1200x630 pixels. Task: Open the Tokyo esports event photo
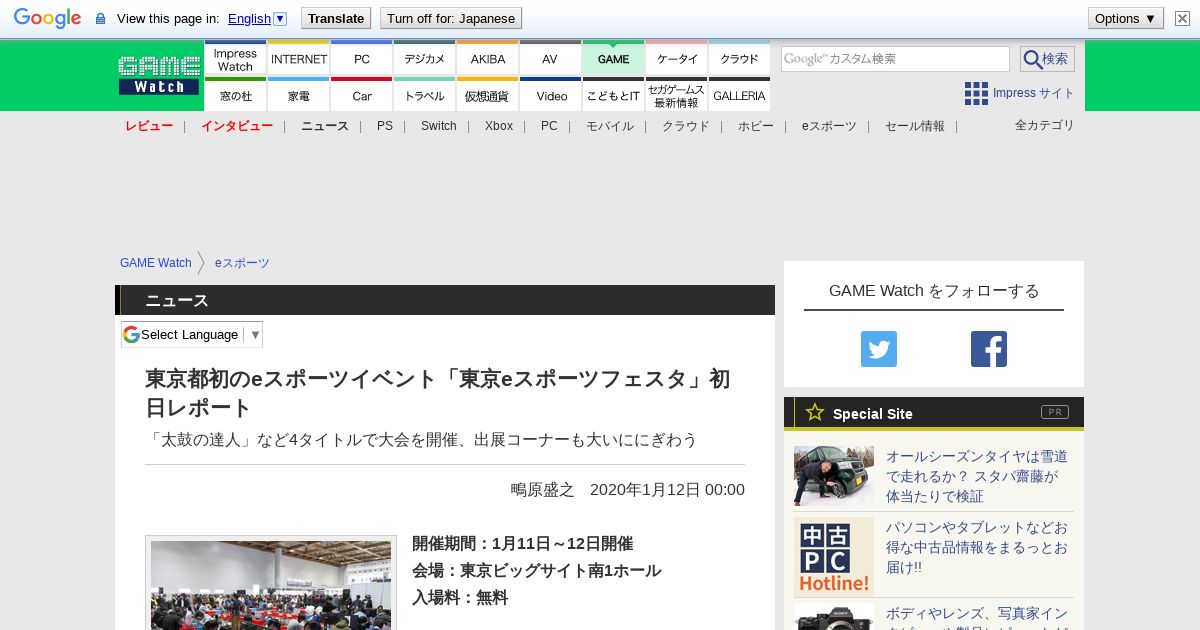[271, 584]
